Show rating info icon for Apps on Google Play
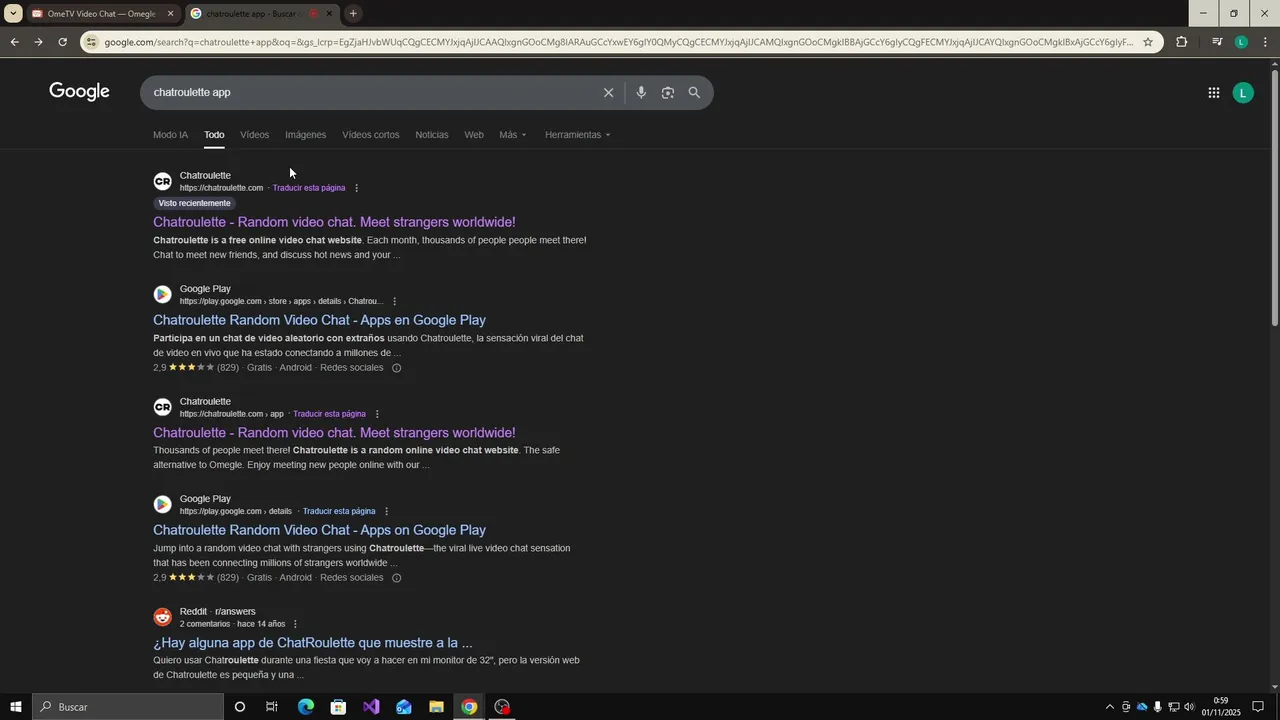 tap(397, 578)
